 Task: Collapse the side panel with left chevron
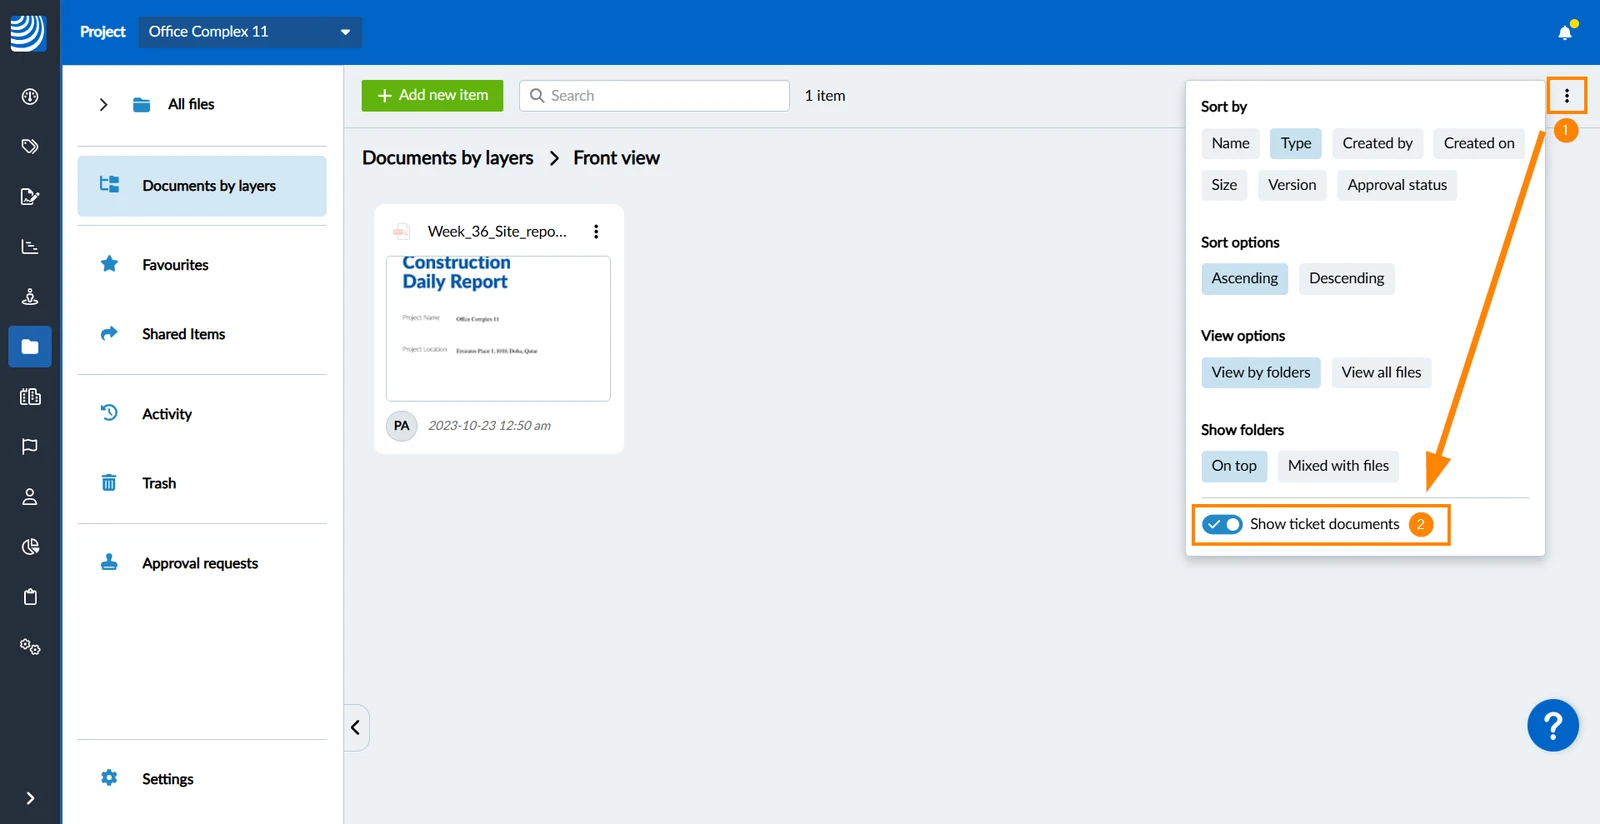point(355,727)
